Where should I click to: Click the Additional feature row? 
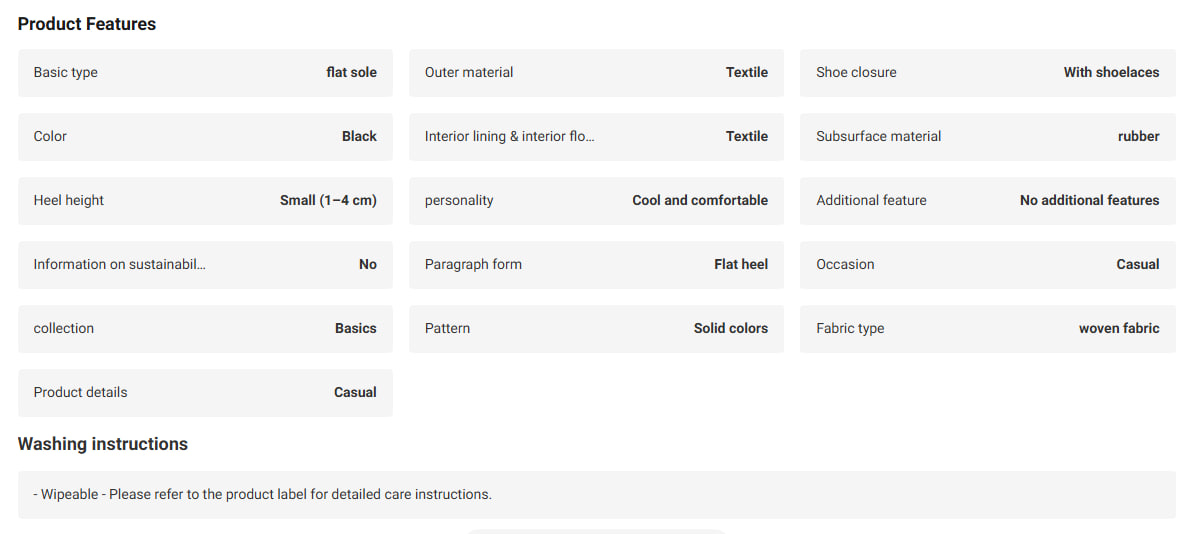(x=988, y=201)
